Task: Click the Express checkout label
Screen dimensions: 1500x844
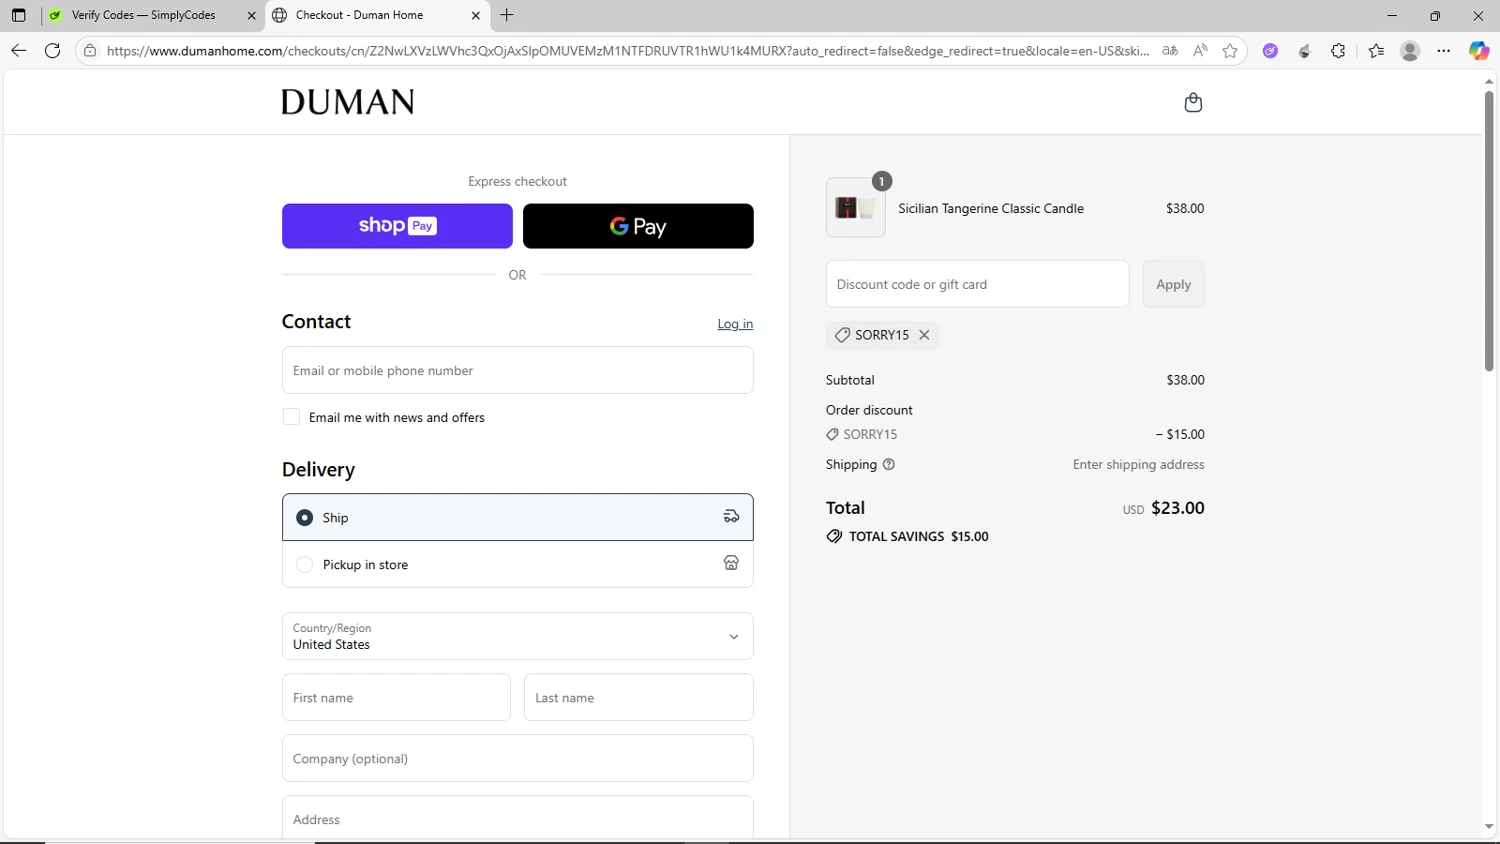Action: [518, 181]
